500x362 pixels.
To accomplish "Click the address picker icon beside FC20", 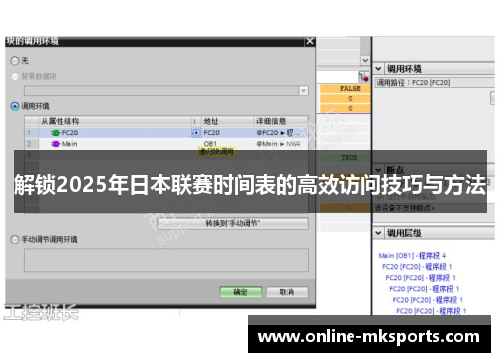I will (197, 133).
